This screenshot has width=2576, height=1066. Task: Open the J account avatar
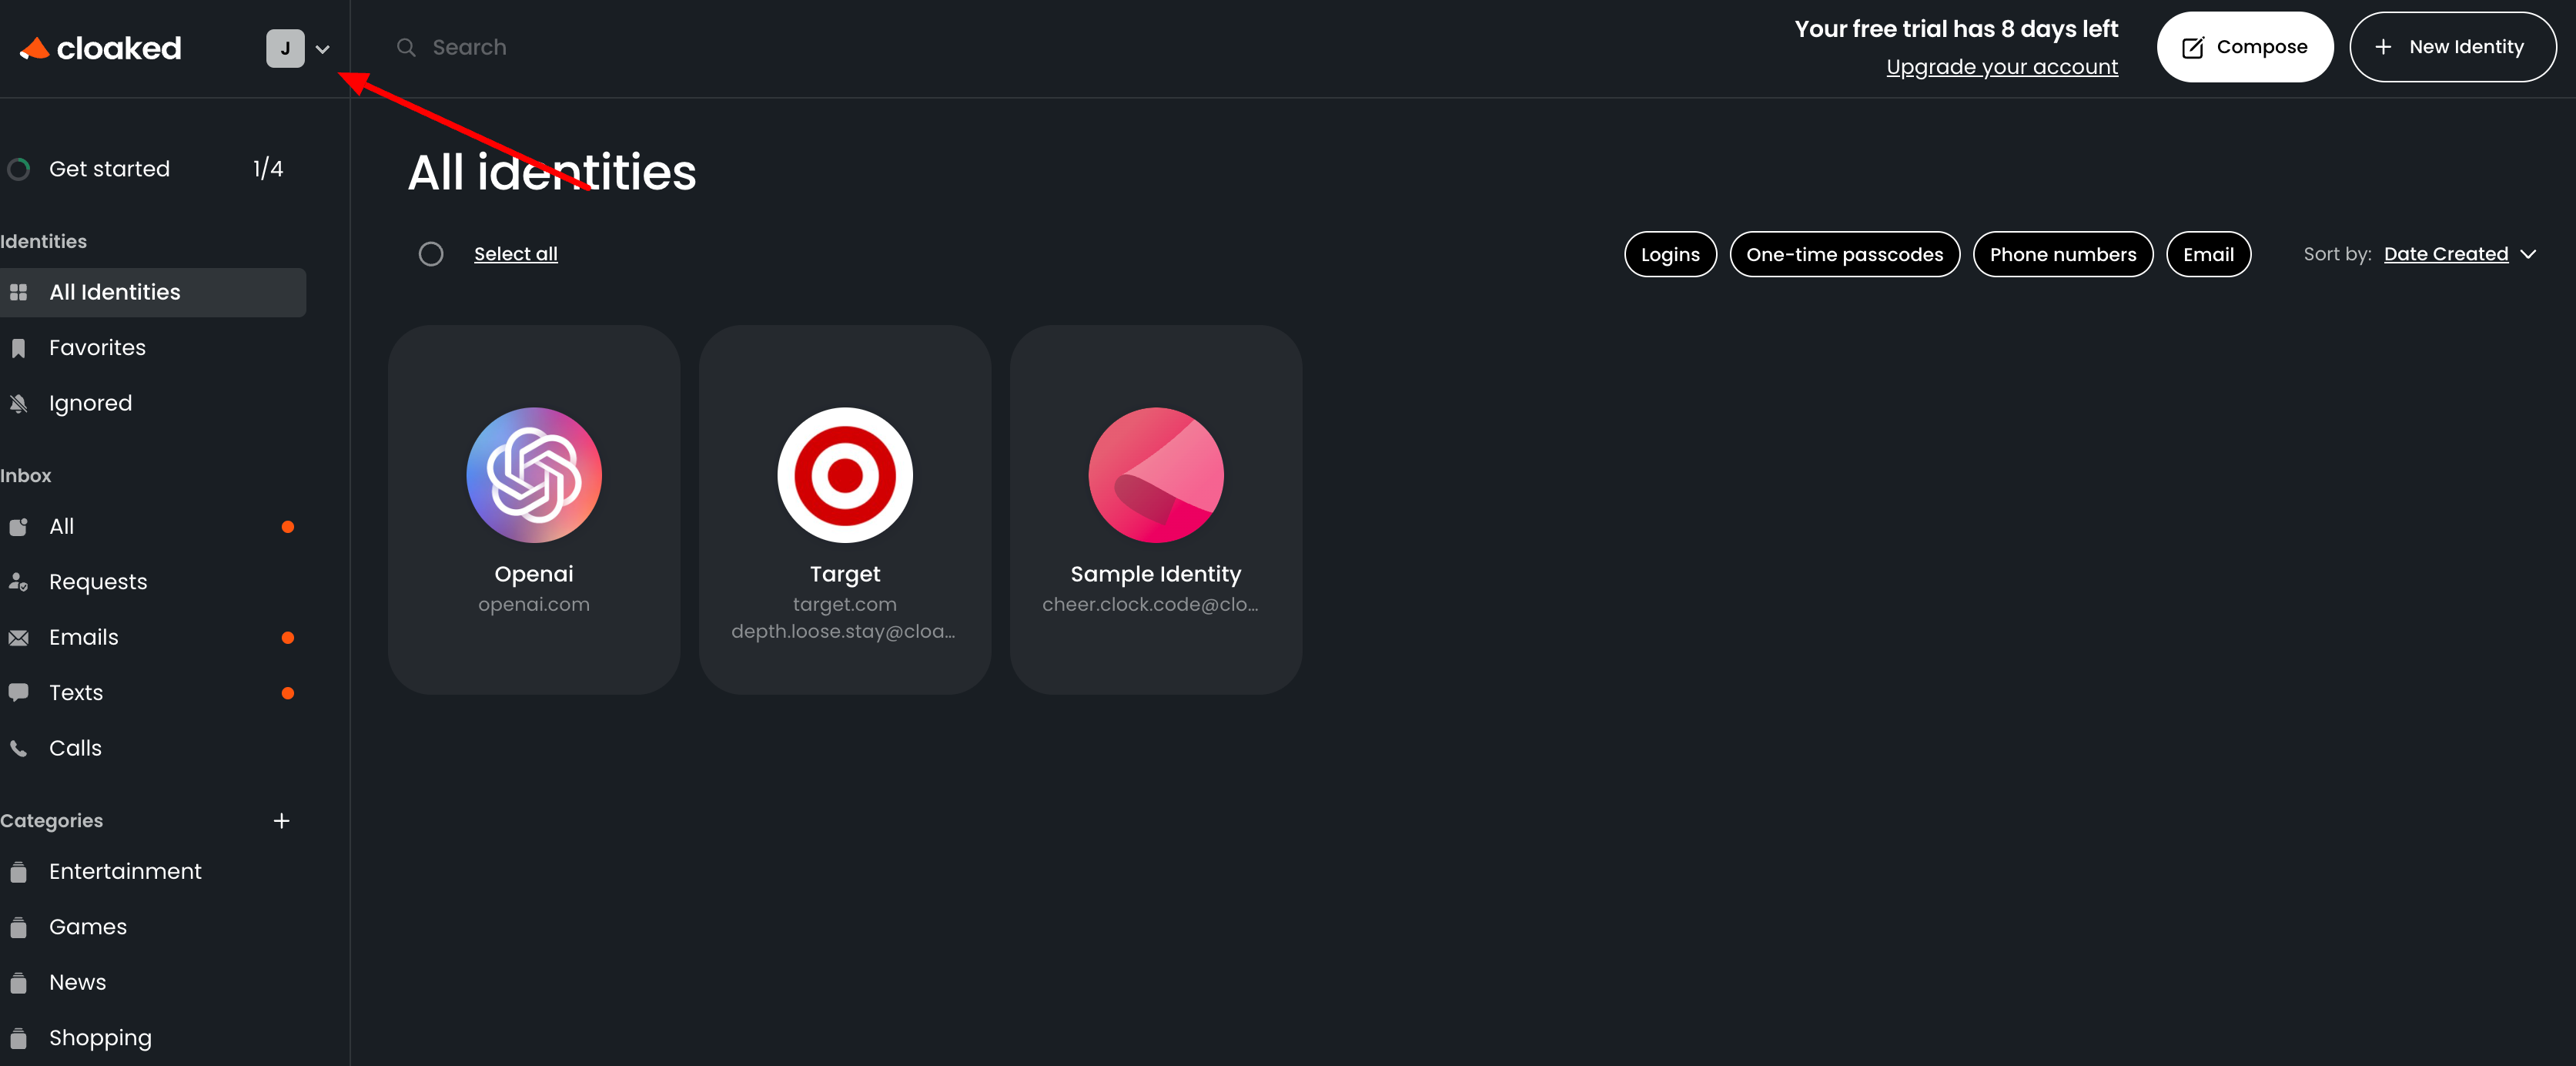[x=285, y=48]
